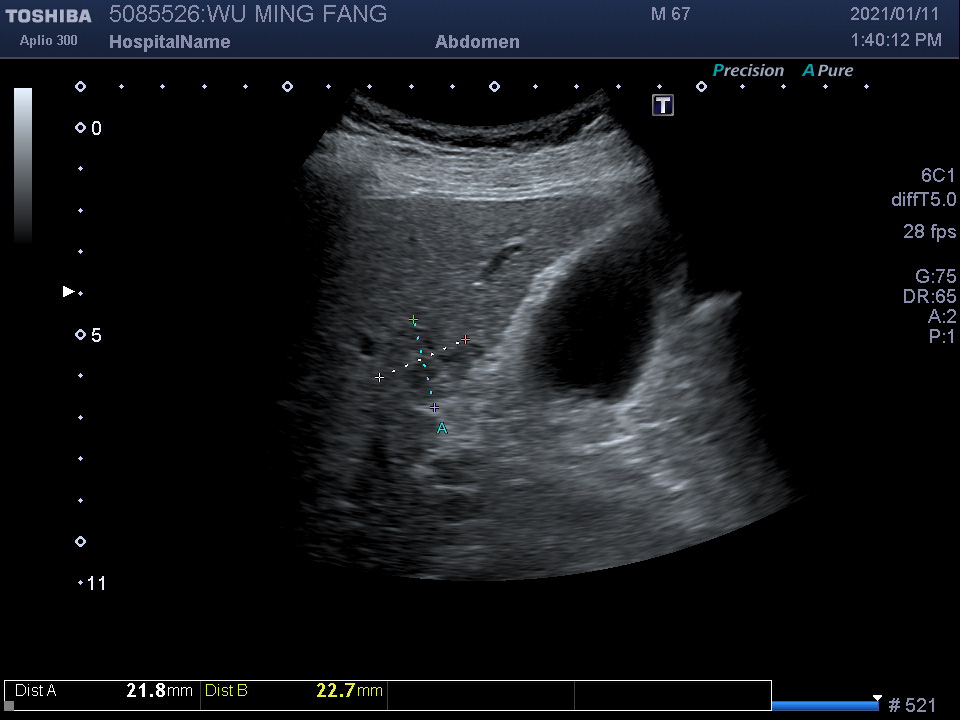
Task: Click the small gray square in measurement bar
Action: point(9,705)
